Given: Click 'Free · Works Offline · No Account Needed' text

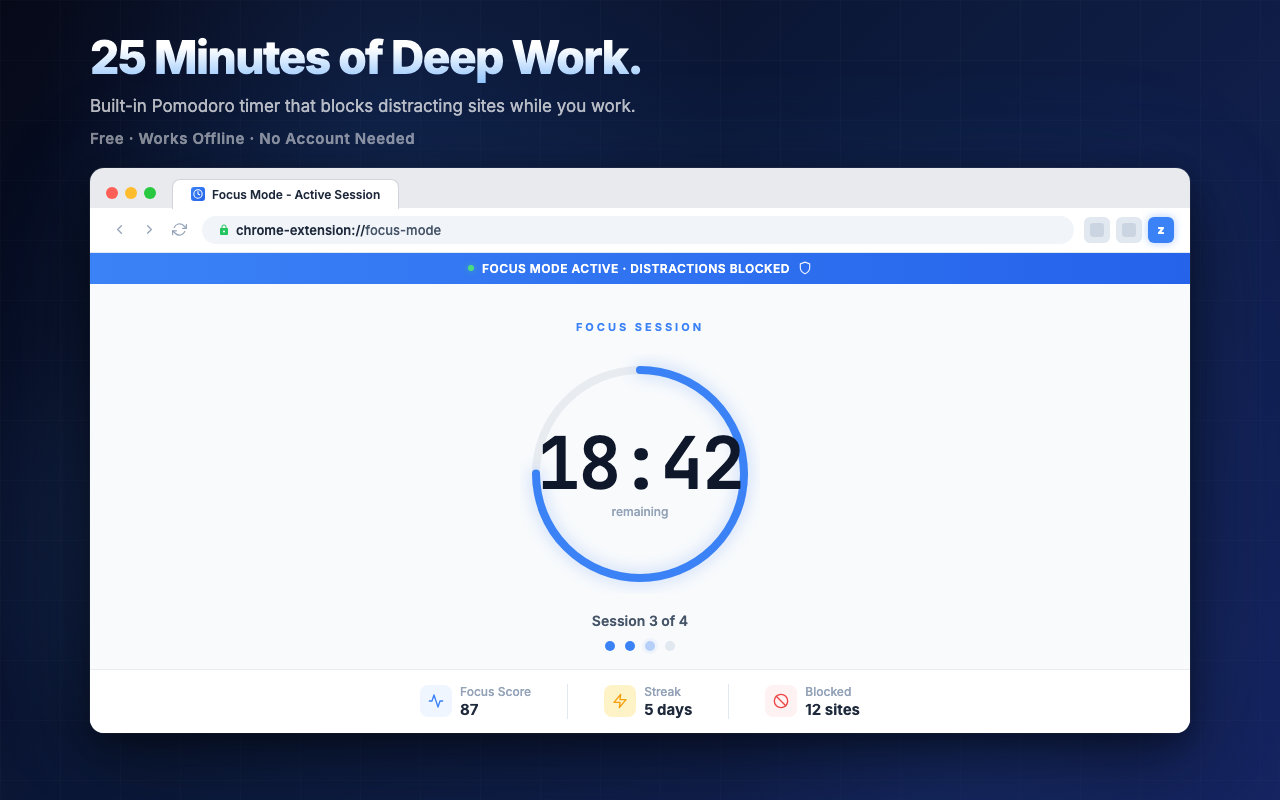Looking at the screenshot, I should point(252,139).
